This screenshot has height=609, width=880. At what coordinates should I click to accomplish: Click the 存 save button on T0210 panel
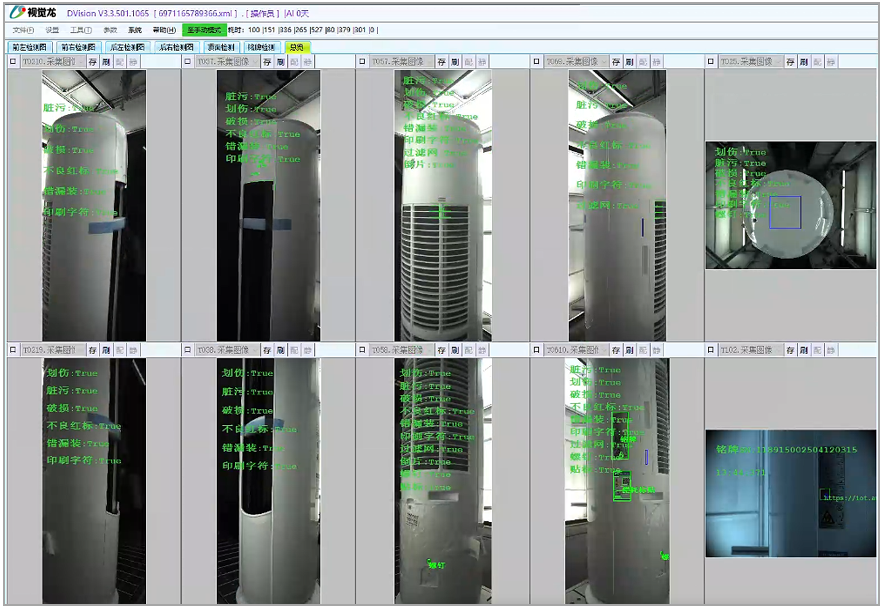tap(92, 62)
